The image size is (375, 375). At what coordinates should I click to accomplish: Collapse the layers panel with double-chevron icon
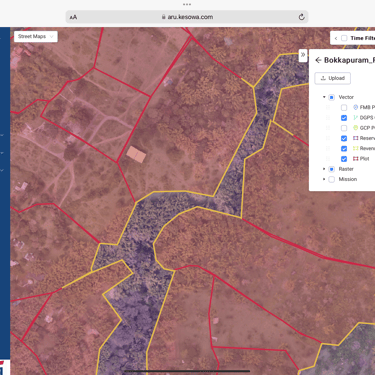303,55
